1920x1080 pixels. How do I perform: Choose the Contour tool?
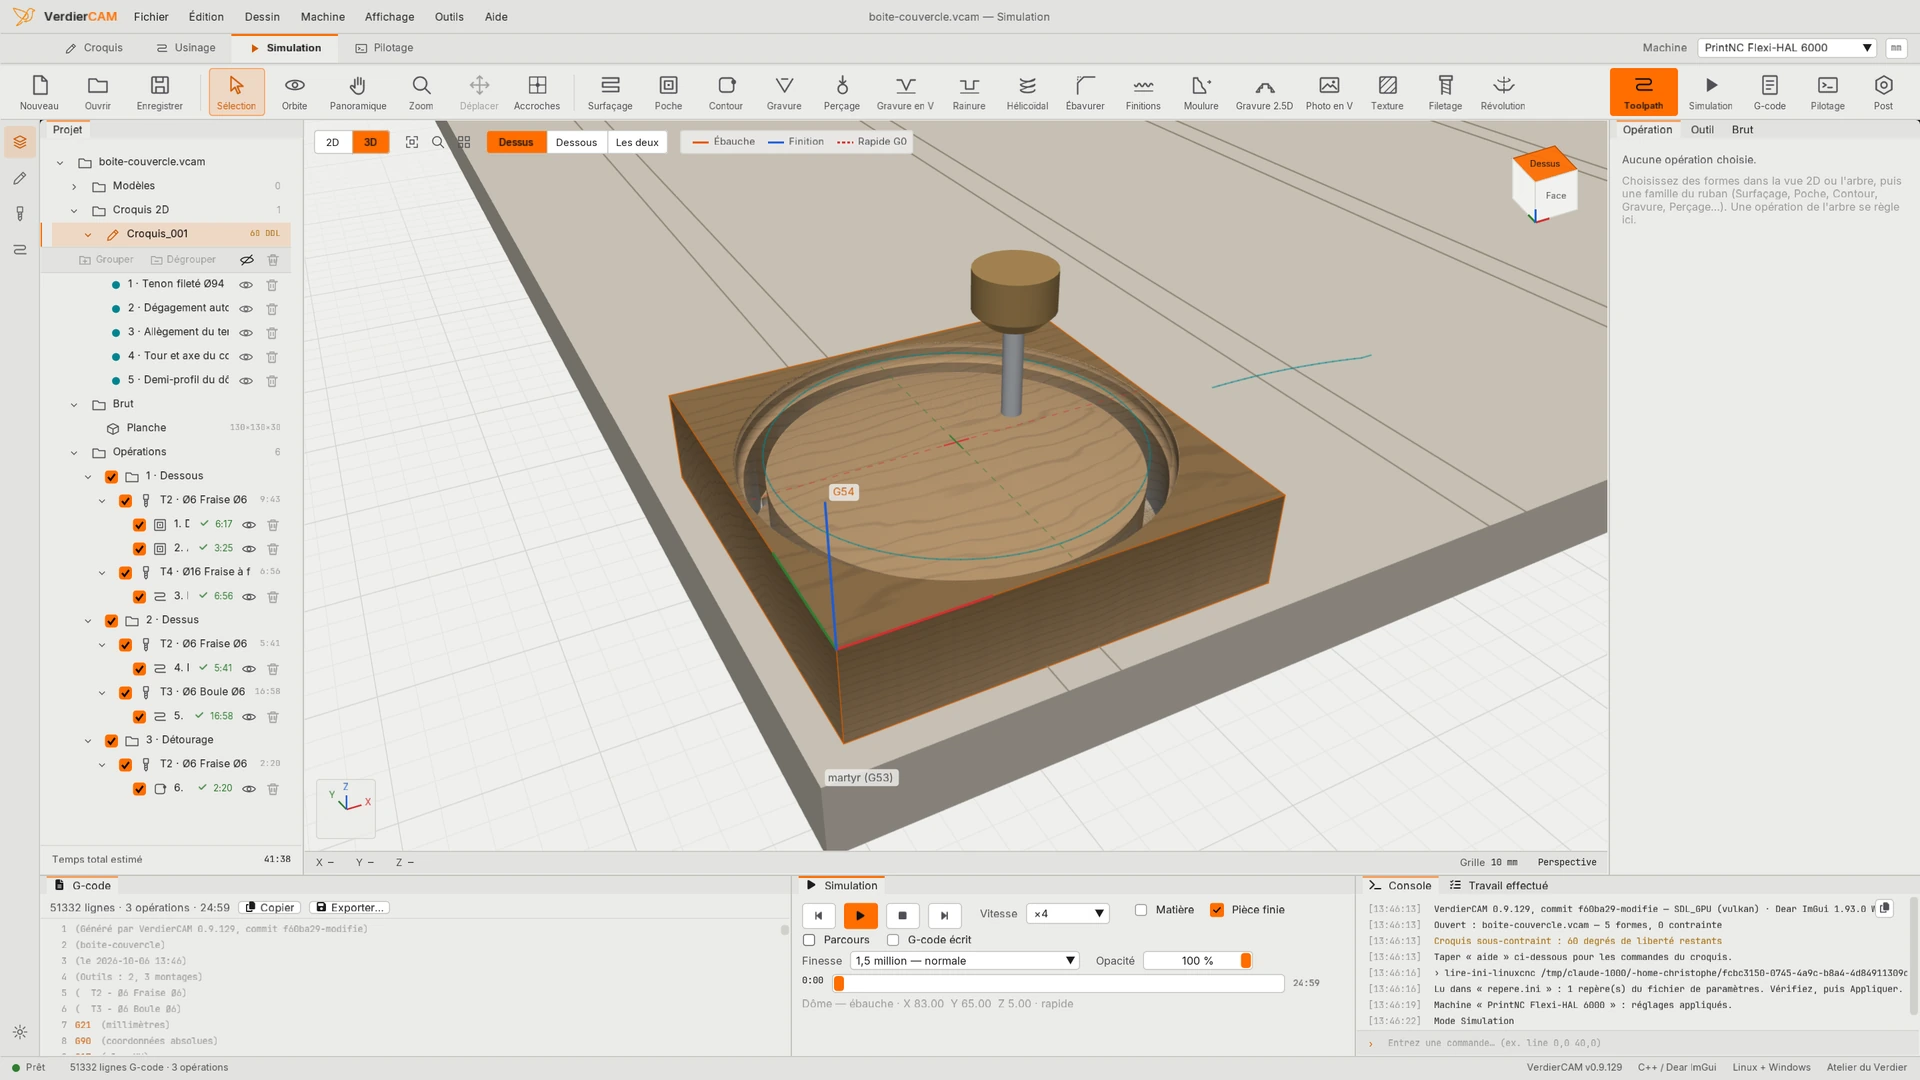coord(726,92)
